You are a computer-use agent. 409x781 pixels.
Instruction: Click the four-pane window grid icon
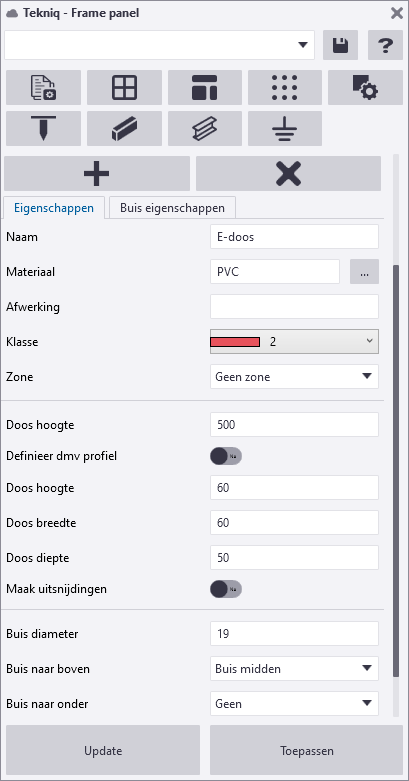(125, 88)
